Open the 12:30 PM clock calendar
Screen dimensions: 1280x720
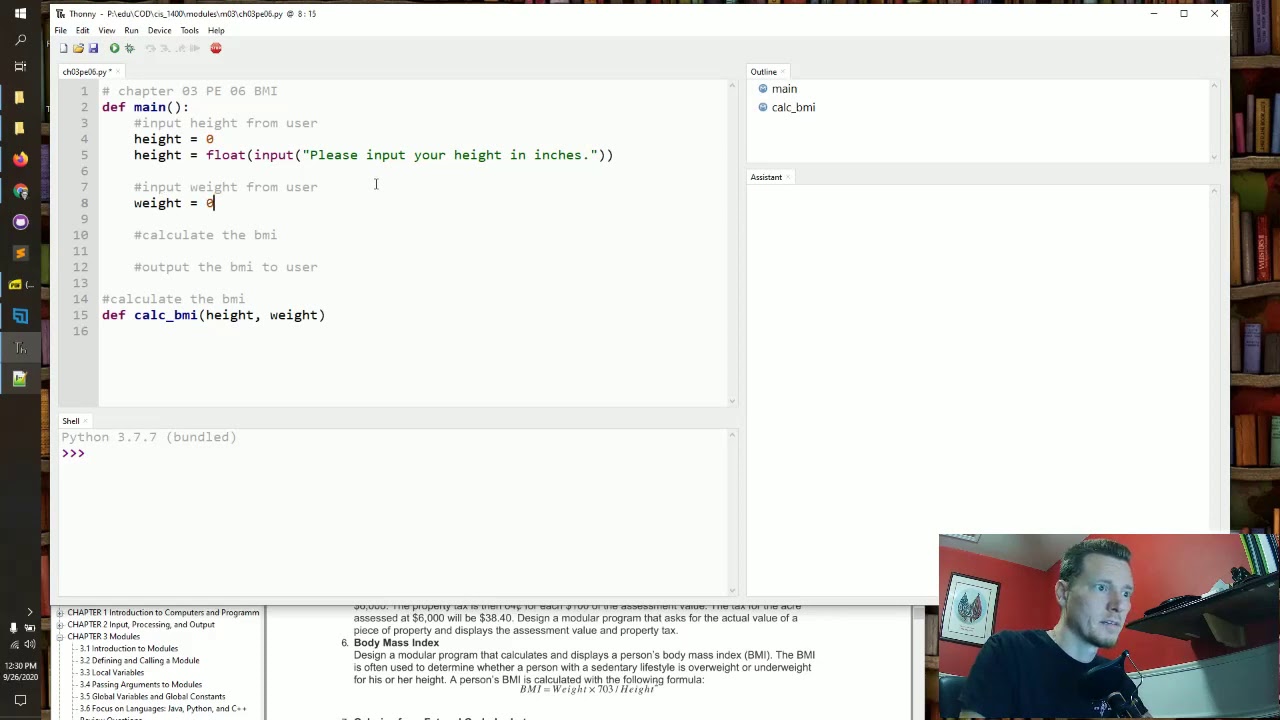(x=20, y=671)
